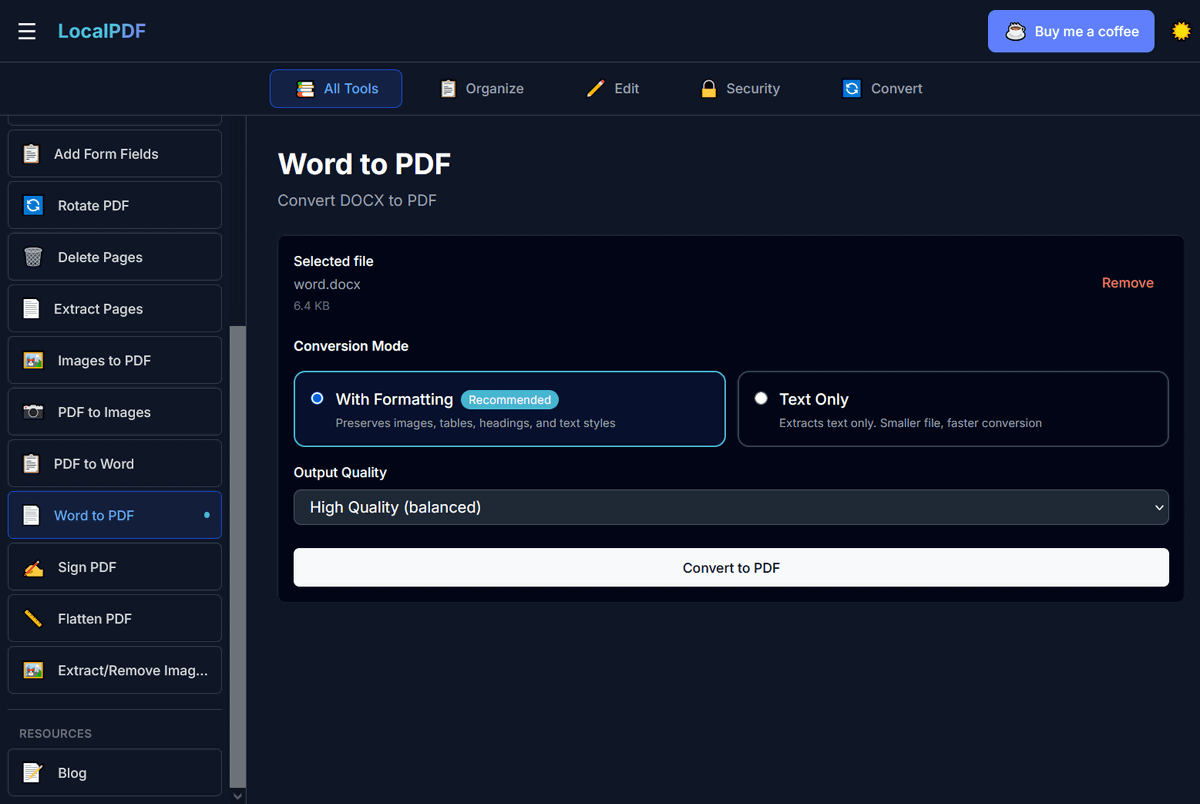Viewport: 1200px width, 804px height.
Task: Click the Delete Pages trash icon
Action: [x=33, y=257]
